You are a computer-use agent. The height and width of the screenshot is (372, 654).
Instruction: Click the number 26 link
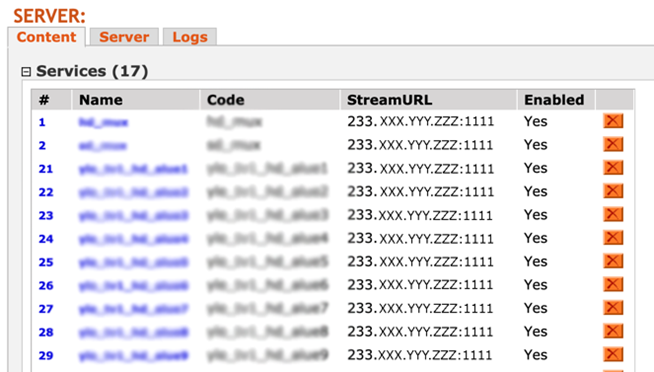click(x=46, y=286)
